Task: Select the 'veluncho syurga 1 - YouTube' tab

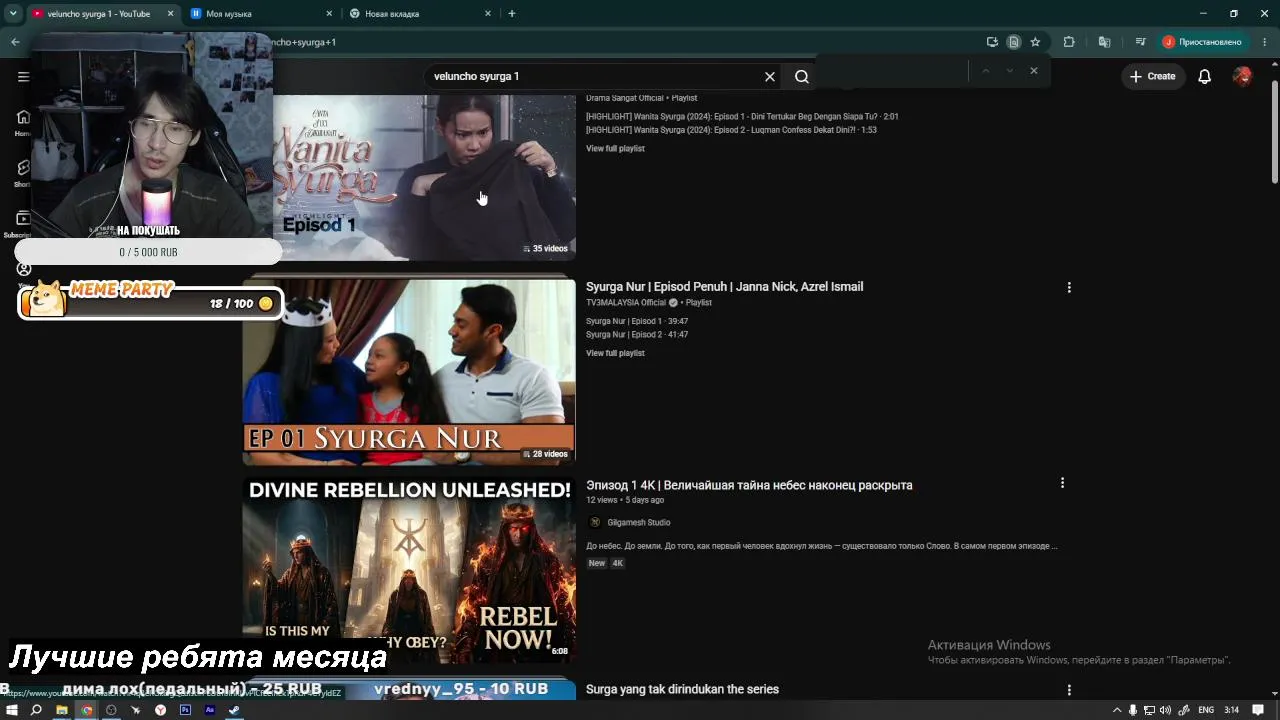Action: 103,14
